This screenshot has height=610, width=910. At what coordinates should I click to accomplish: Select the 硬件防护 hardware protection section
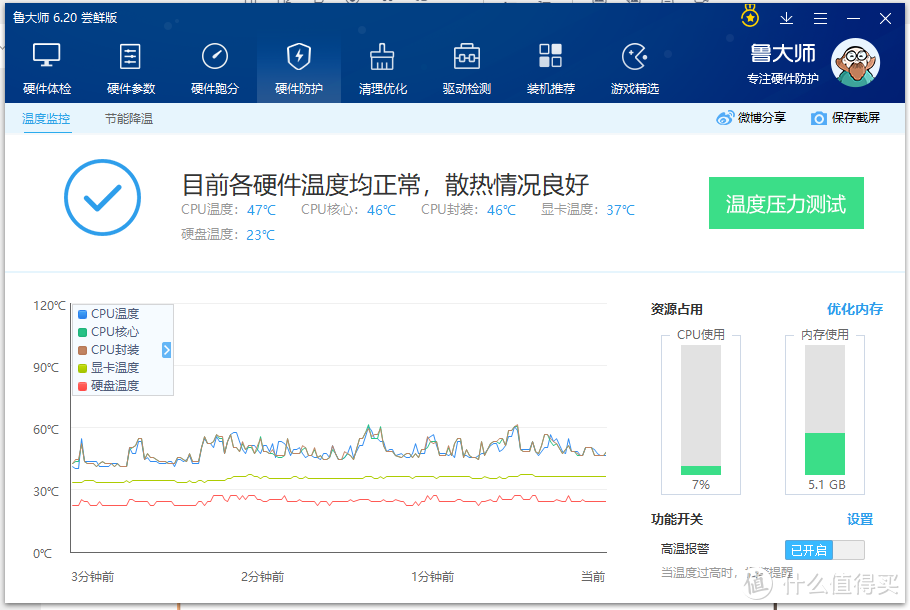(x=299, y=68)
